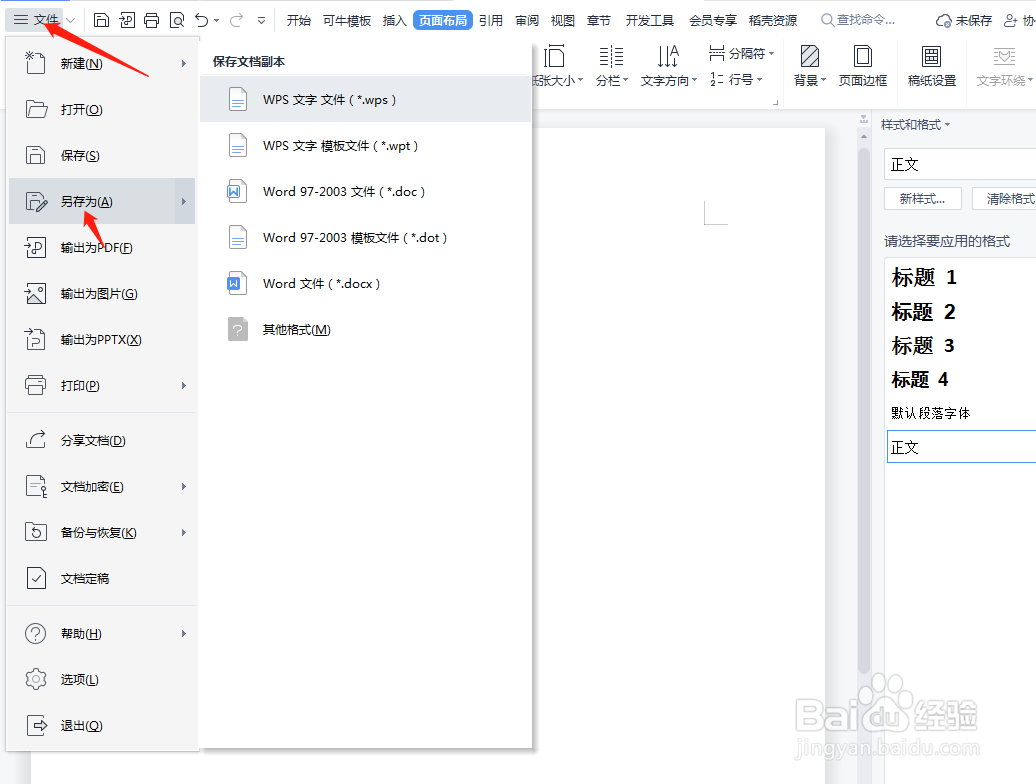
Task: Save as Word 97-2003 模板文件 (*.dot)
Action: pyautogui.click(x=365, y=238)
